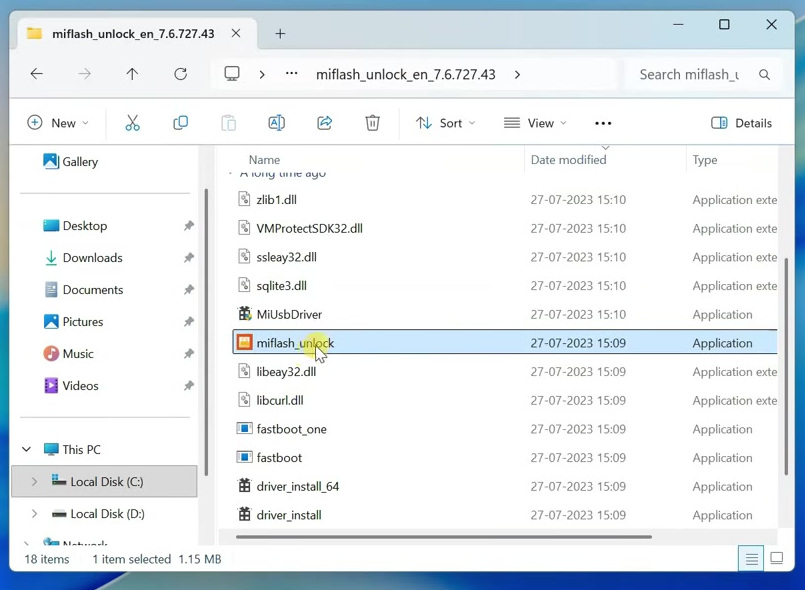Unpin Desktop using its pin icon
Image resolution: width=805 pixels, height=590 pixels.
[189, 225]
